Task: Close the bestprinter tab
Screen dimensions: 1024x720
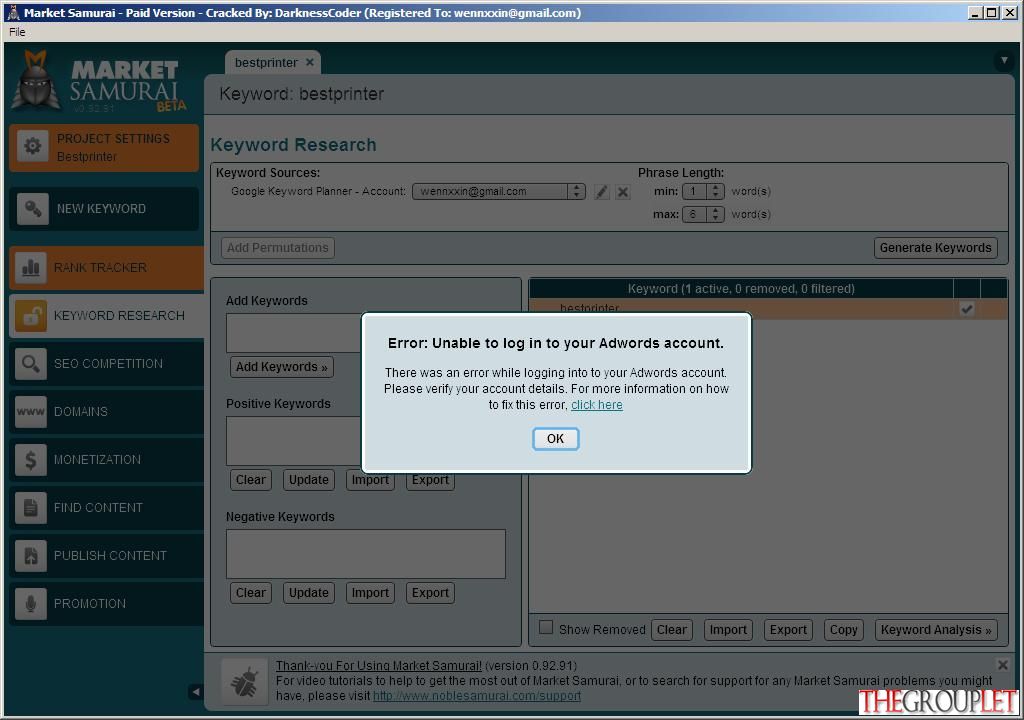Action: coord(310,62)
